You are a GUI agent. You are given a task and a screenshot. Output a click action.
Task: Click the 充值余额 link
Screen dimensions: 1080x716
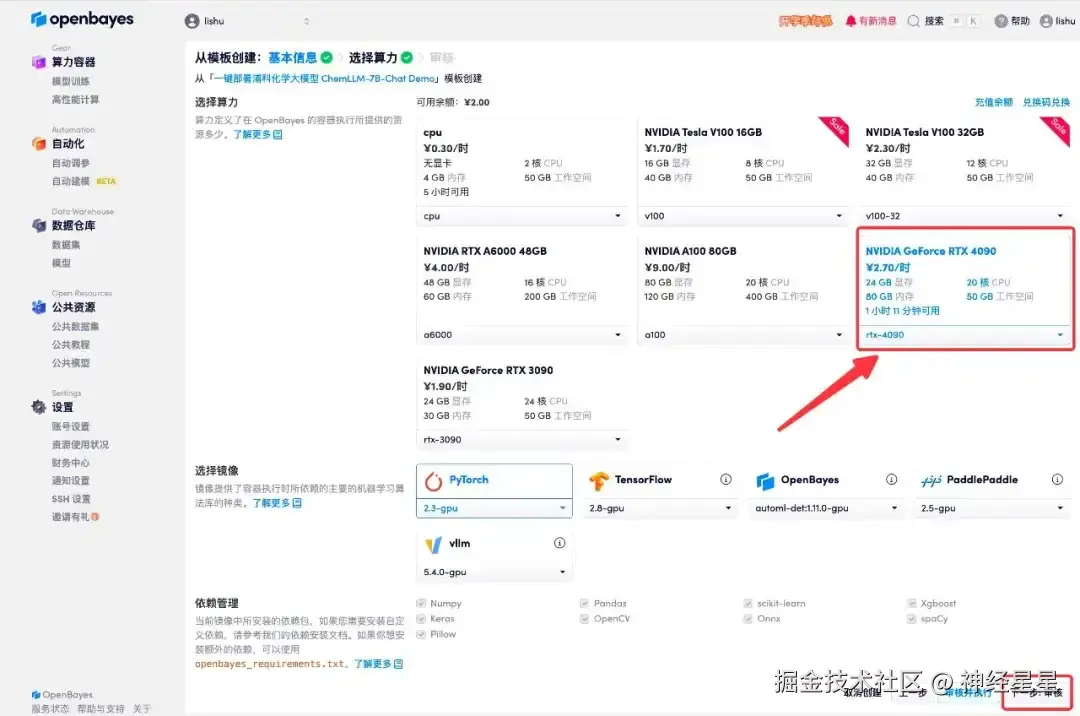pos(993,103)
